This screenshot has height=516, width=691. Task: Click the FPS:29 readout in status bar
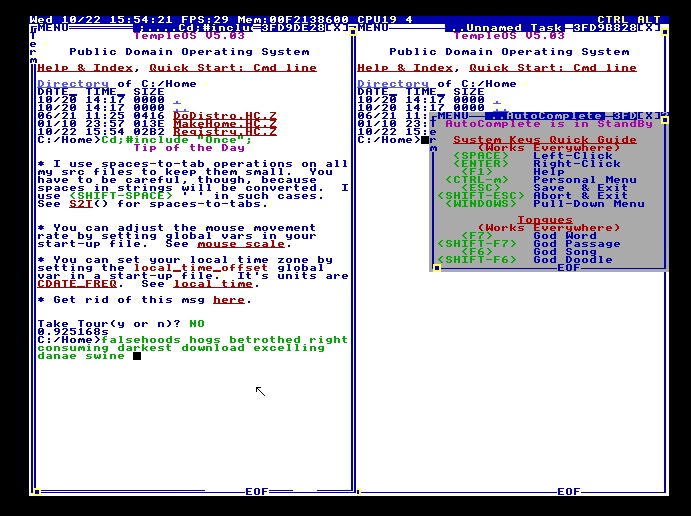pos(205,20)
